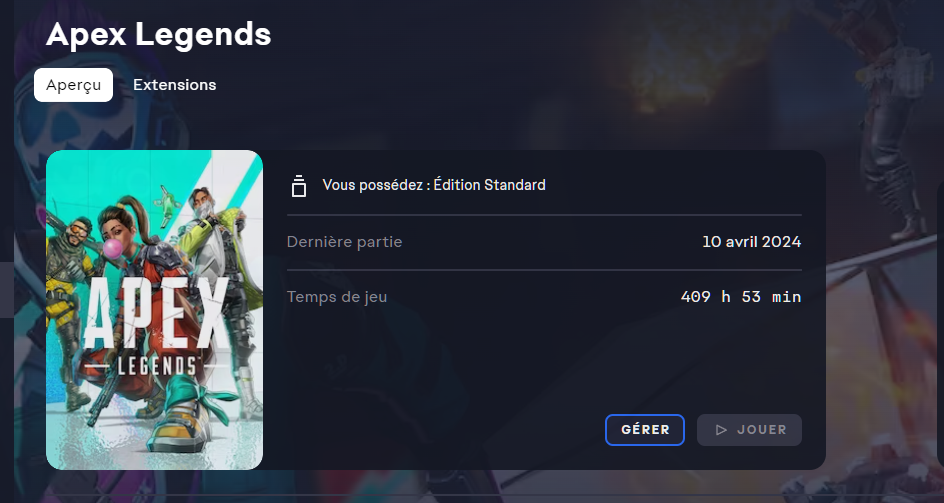Click the Apex Legends page title
944x503 pixels.
pyautogui.click(x=158, y=34)
